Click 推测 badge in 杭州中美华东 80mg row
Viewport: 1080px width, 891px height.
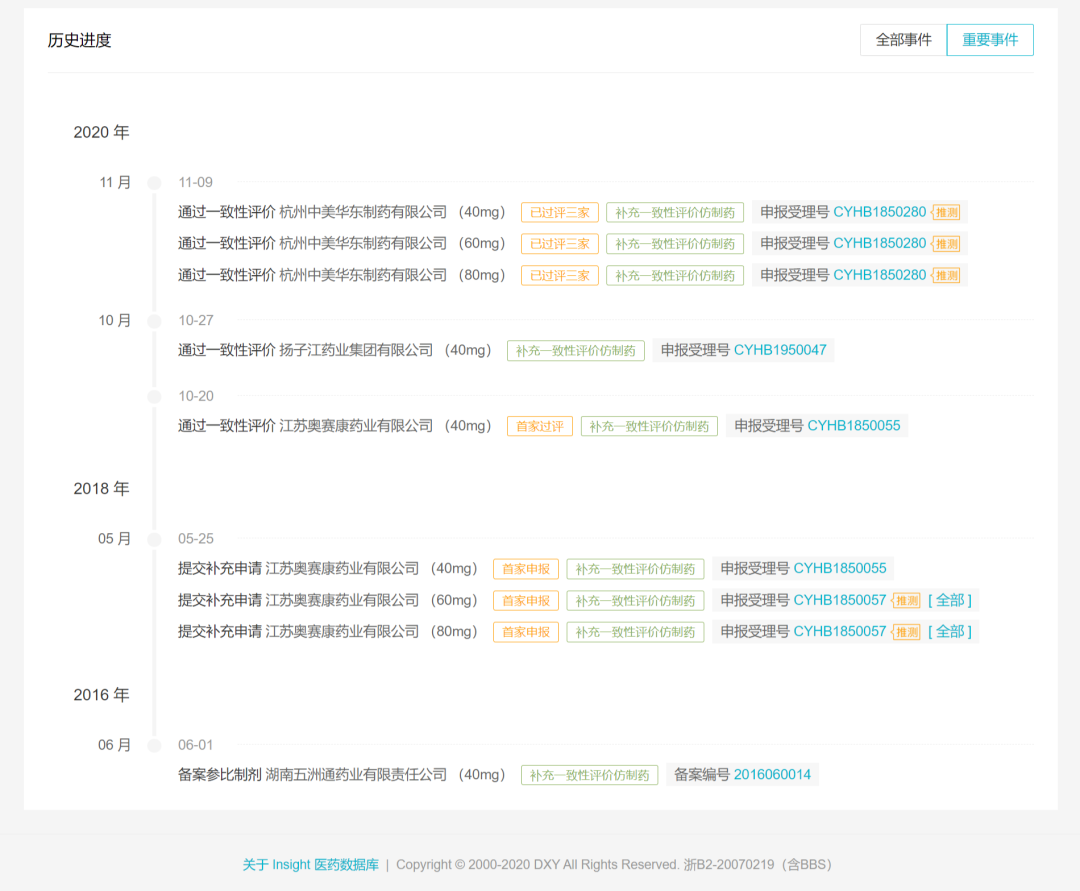pos(946,276)
